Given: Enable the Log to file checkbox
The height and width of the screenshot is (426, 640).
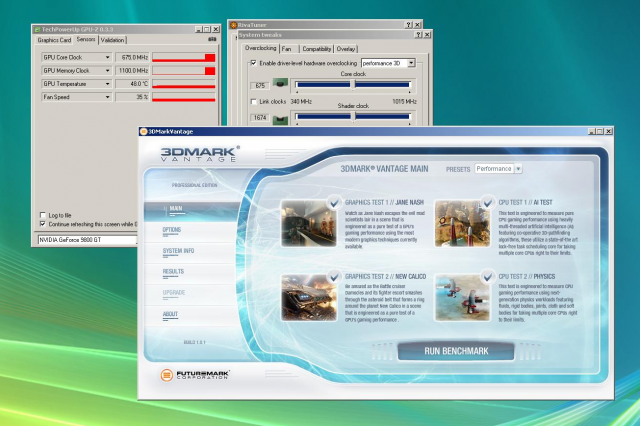Looking at the screenshot, I should (42, 215).
